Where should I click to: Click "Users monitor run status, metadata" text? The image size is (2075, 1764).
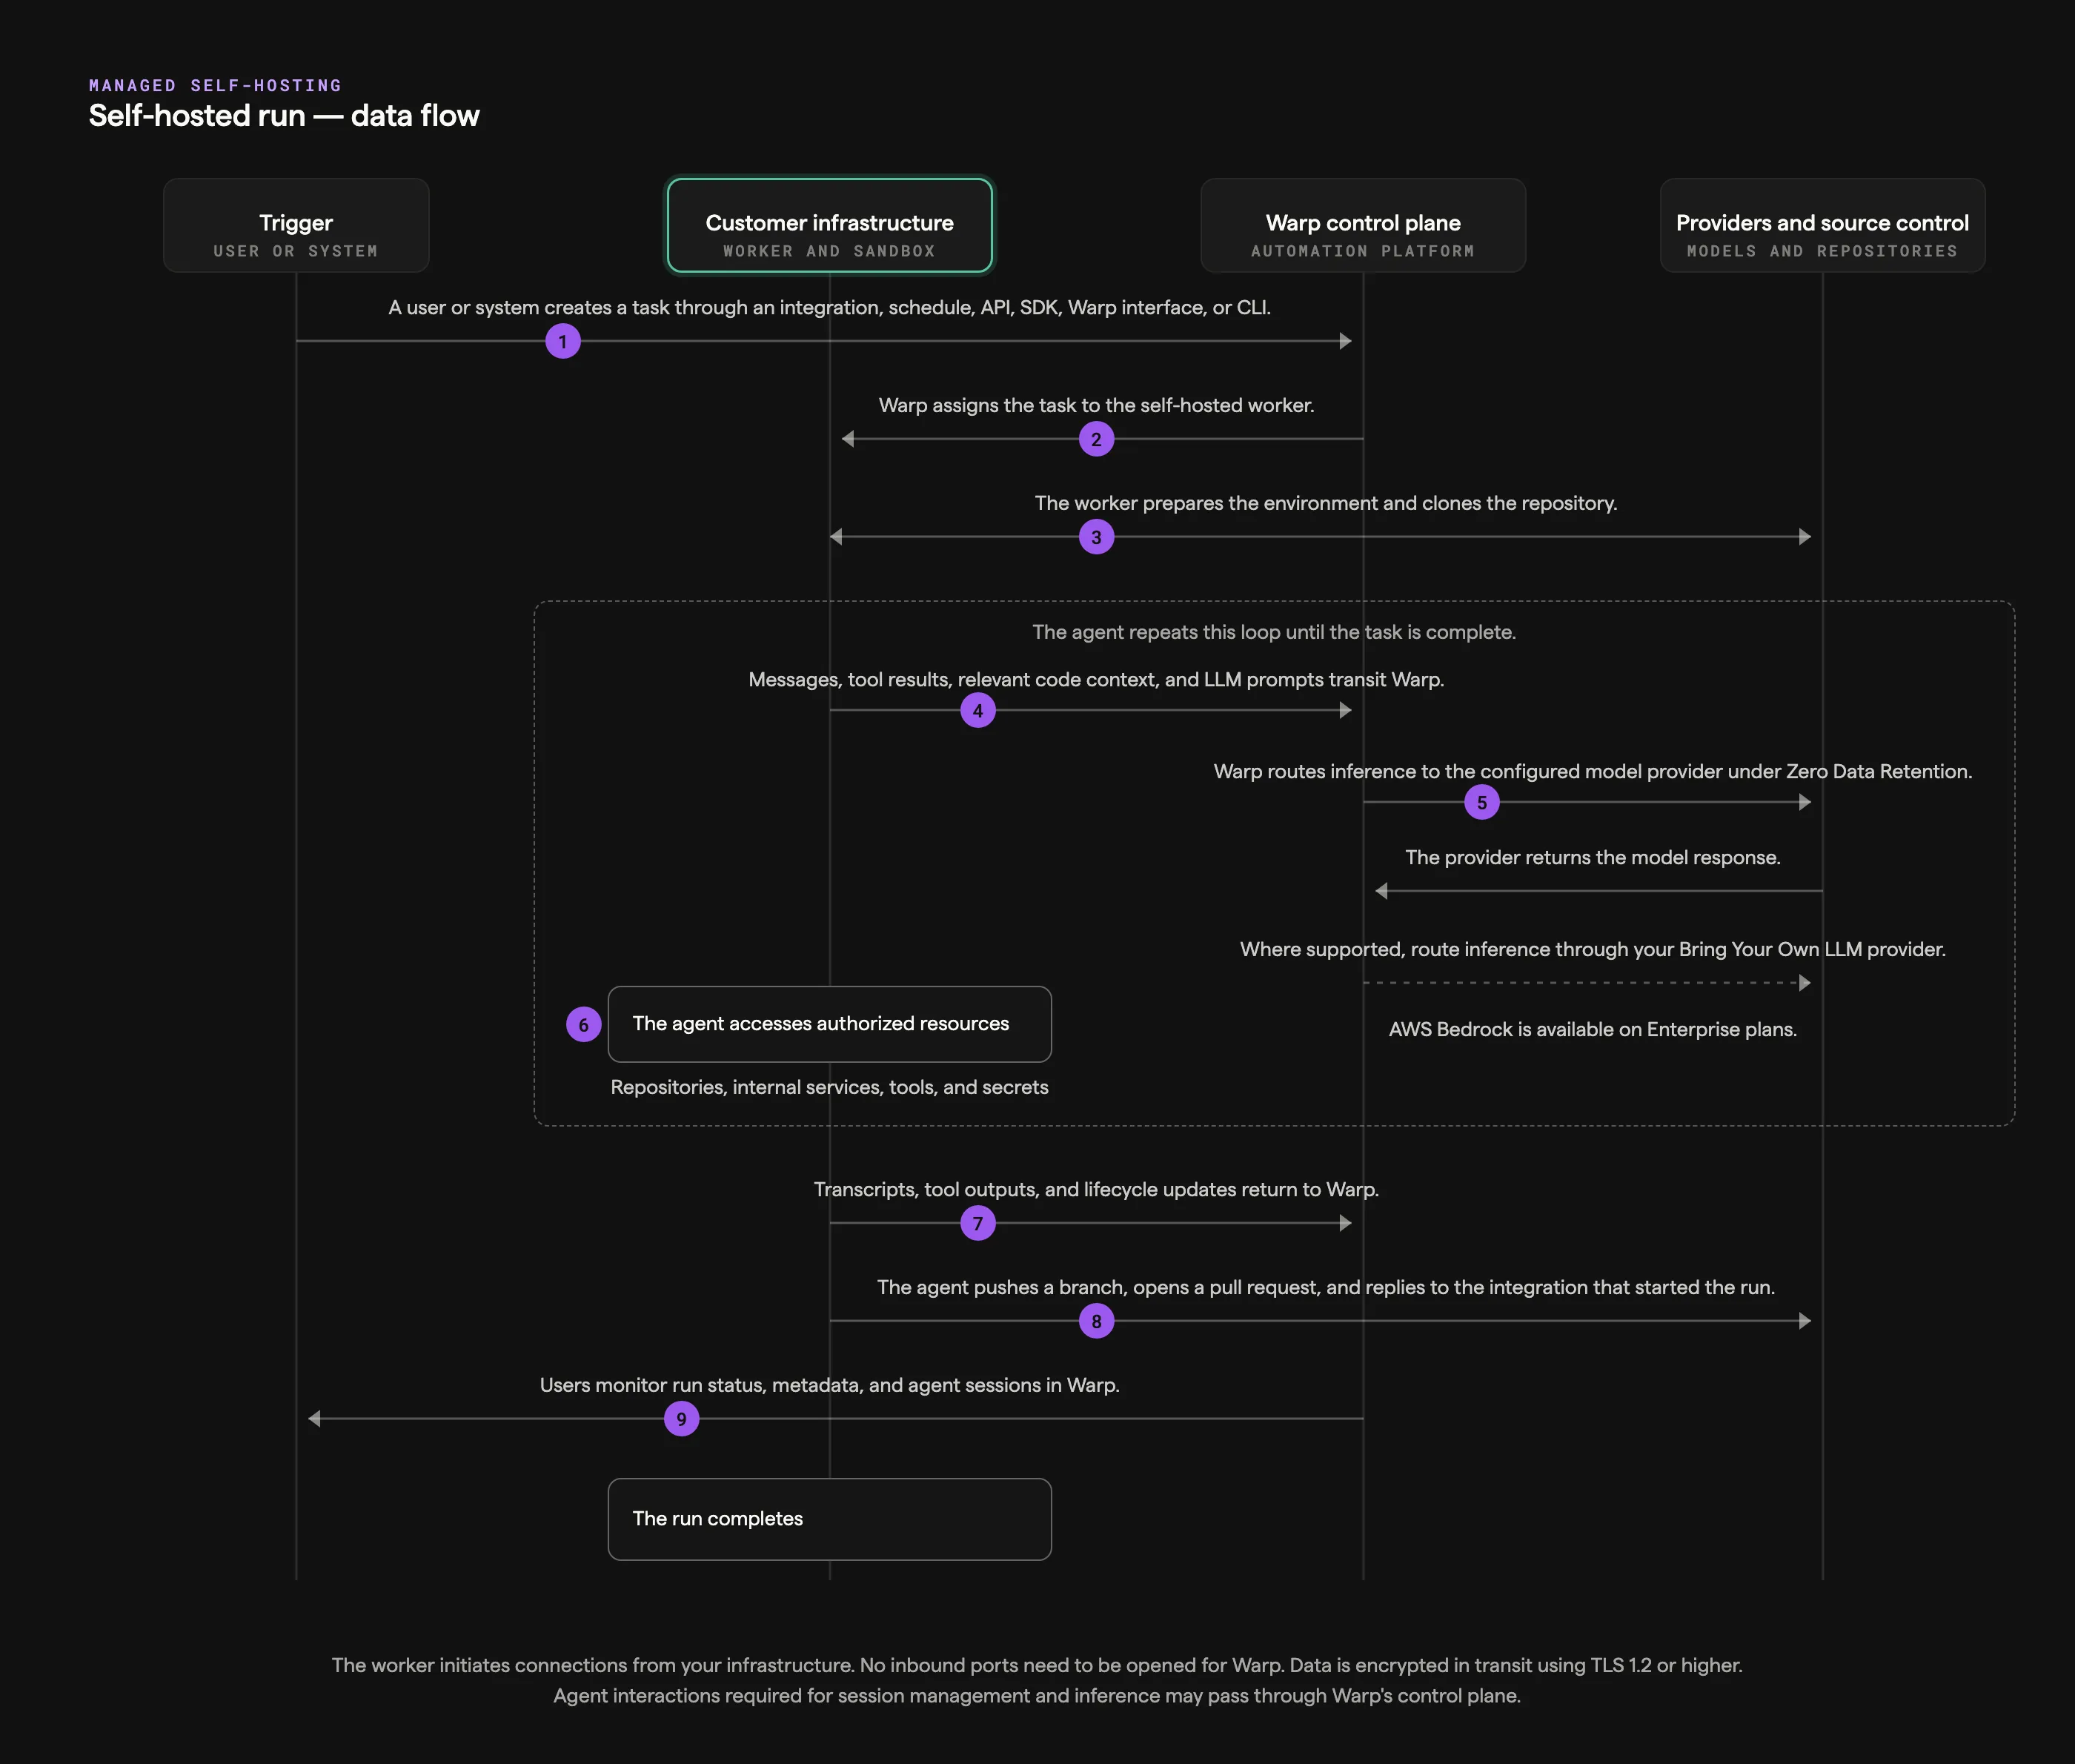point(830,1385)
